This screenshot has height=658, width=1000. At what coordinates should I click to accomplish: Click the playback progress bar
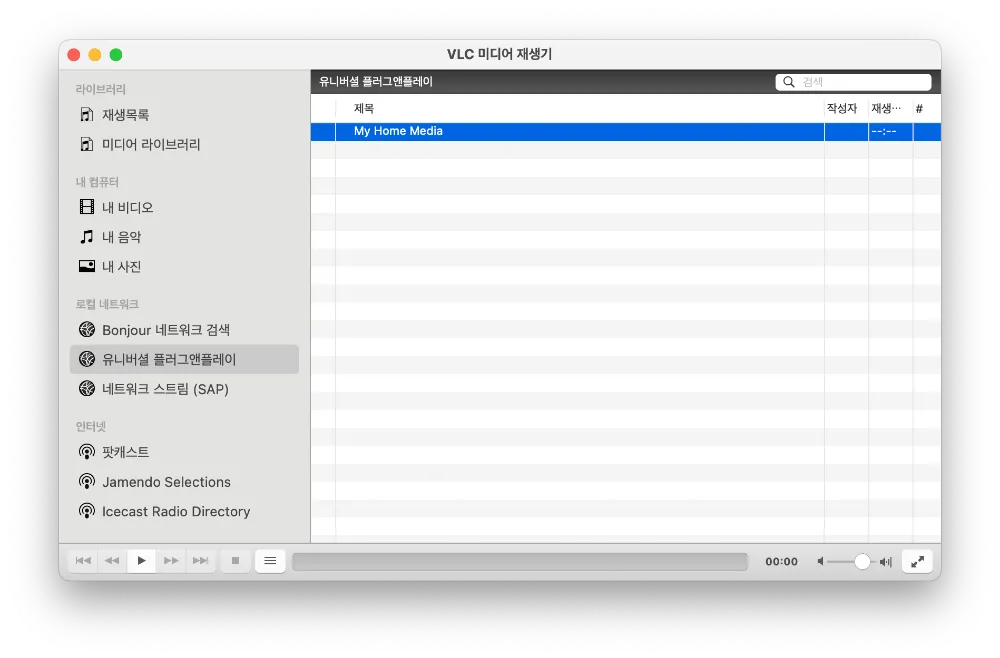(x=520, y=562)
